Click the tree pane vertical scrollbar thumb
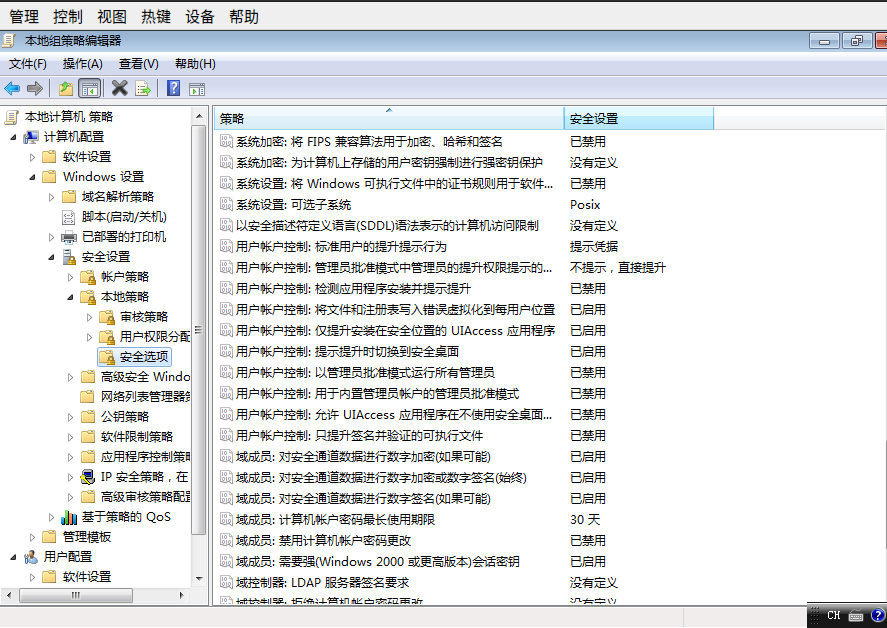 (x=199, y=330)
